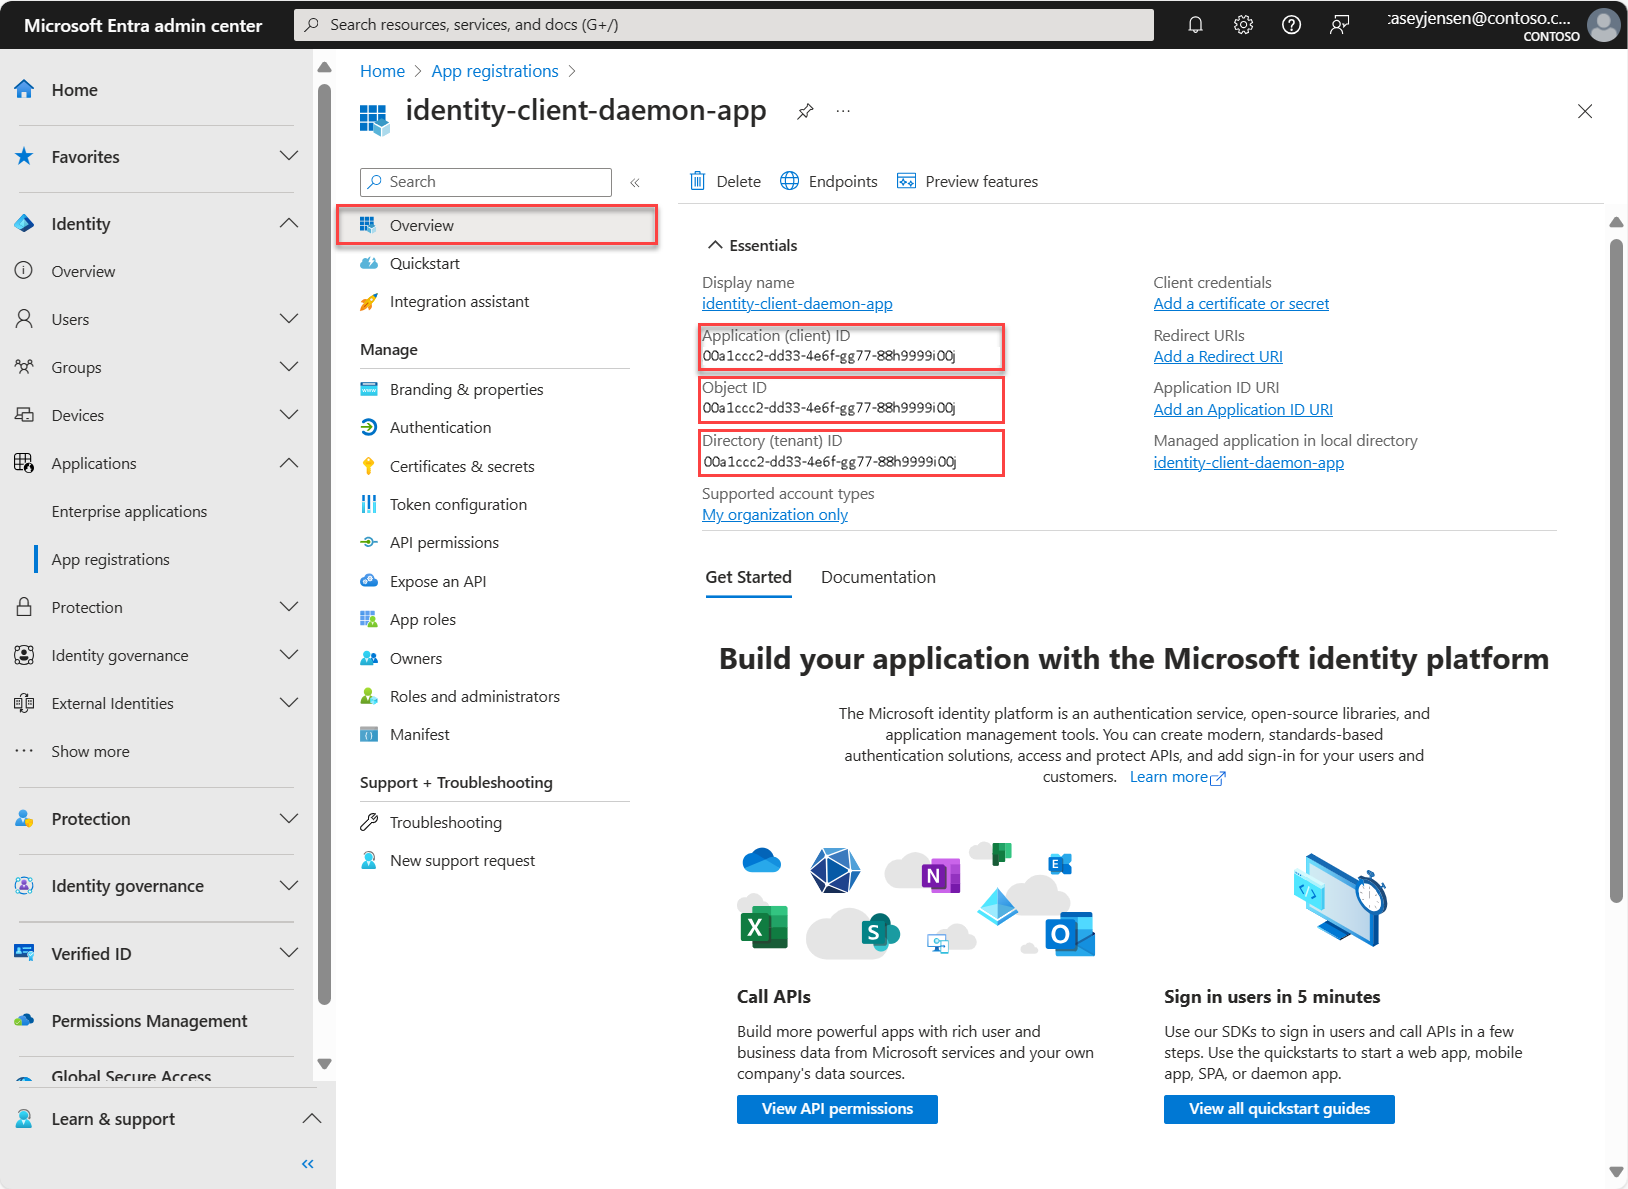Click the App roles icon
1628x1189 pixels.
(369, 619)
